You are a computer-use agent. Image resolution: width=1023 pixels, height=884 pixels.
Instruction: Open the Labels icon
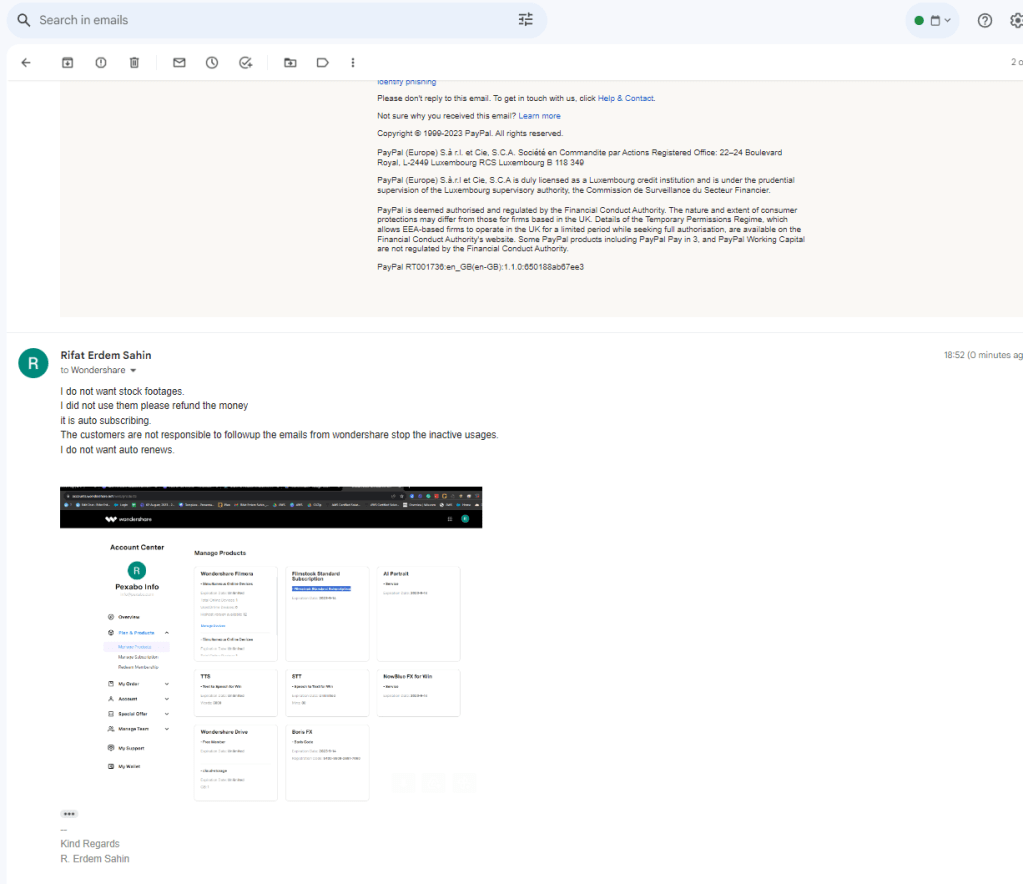click(x=322, y=63)
